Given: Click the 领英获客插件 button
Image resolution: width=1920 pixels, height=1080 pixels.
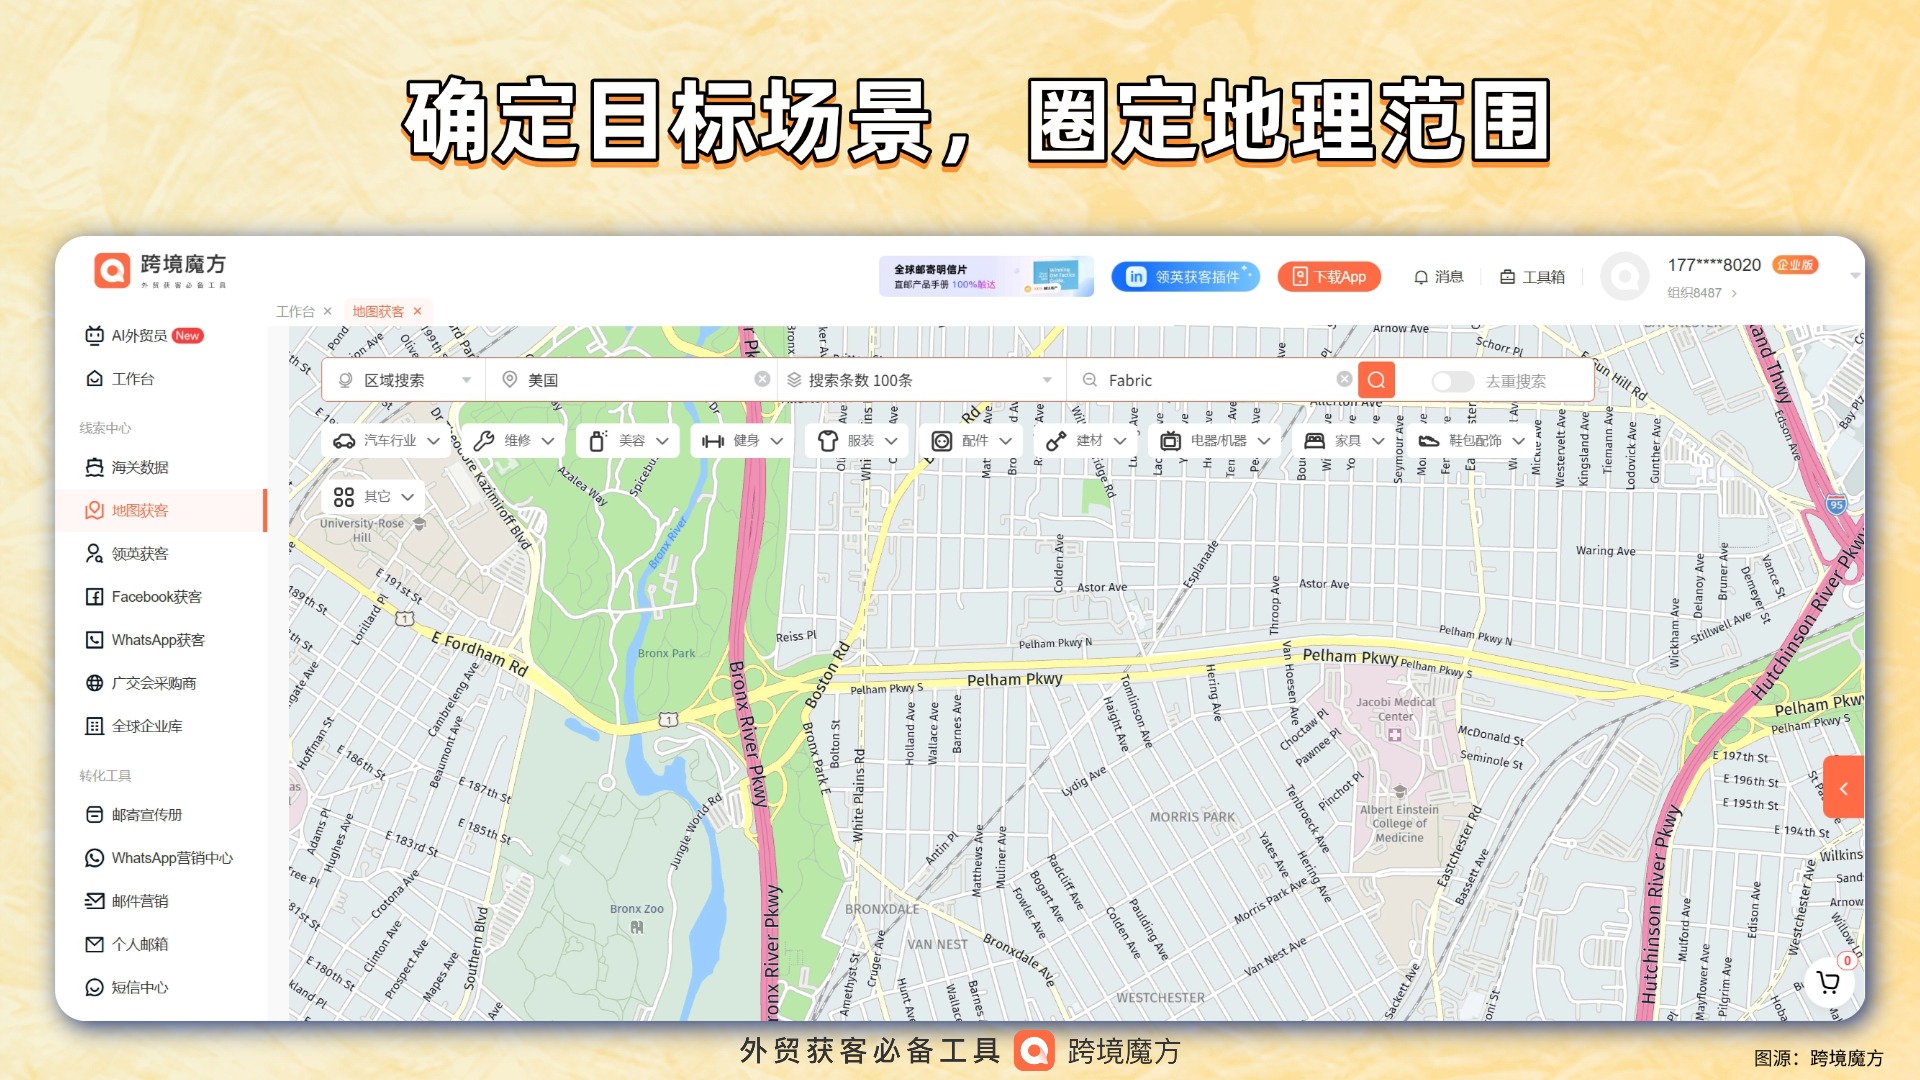Looking at the screenshot, I should (1185, 277).
